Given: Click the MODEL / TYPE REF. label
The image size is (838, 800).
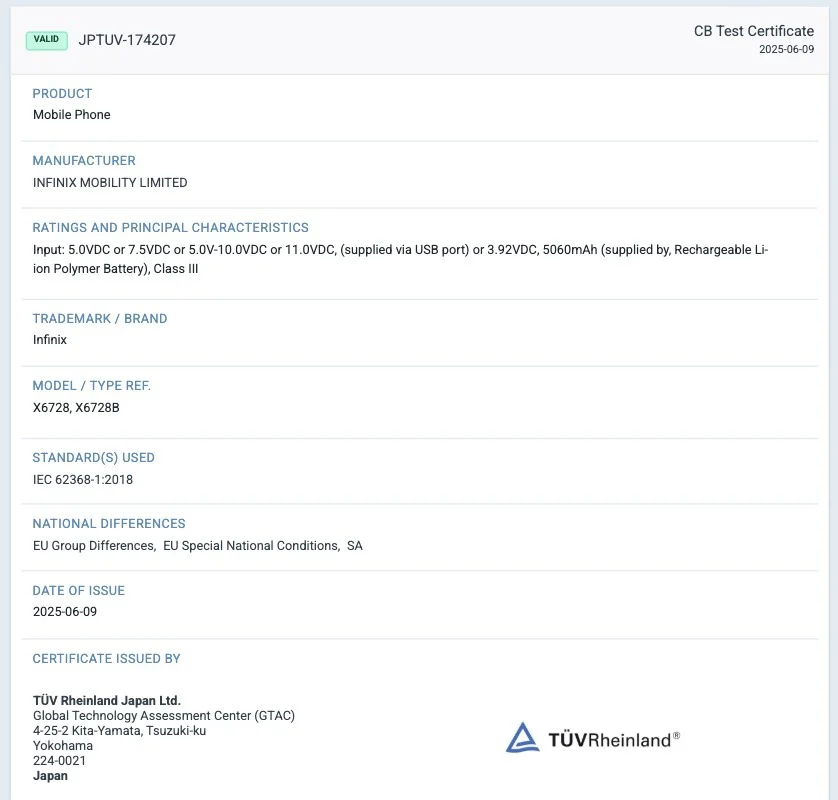Looking at the screenshot, I should 91,386.
